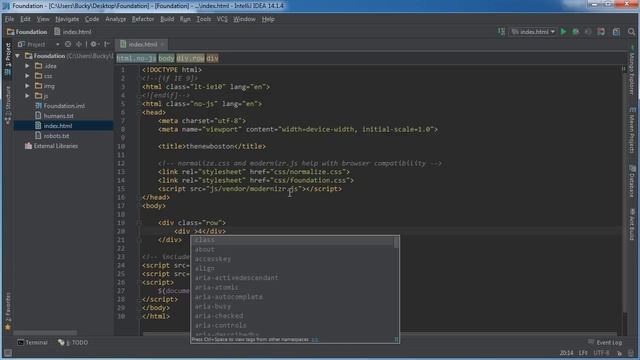Click the External Libraries icon
640x360 pixels.
[28, 146]
